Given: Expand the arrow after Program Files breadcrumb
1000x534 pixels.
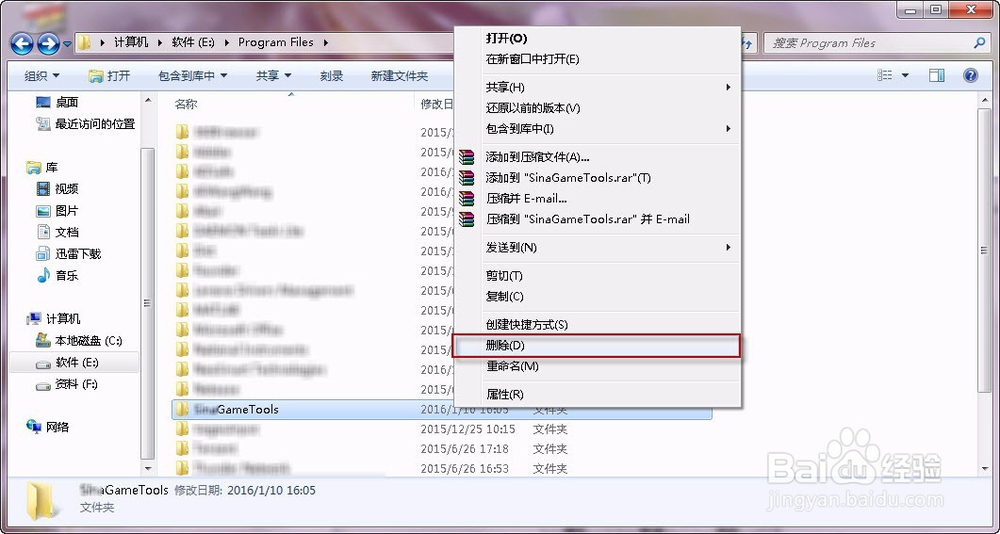Looking at the screenshot, I should (x=325, y=43).
